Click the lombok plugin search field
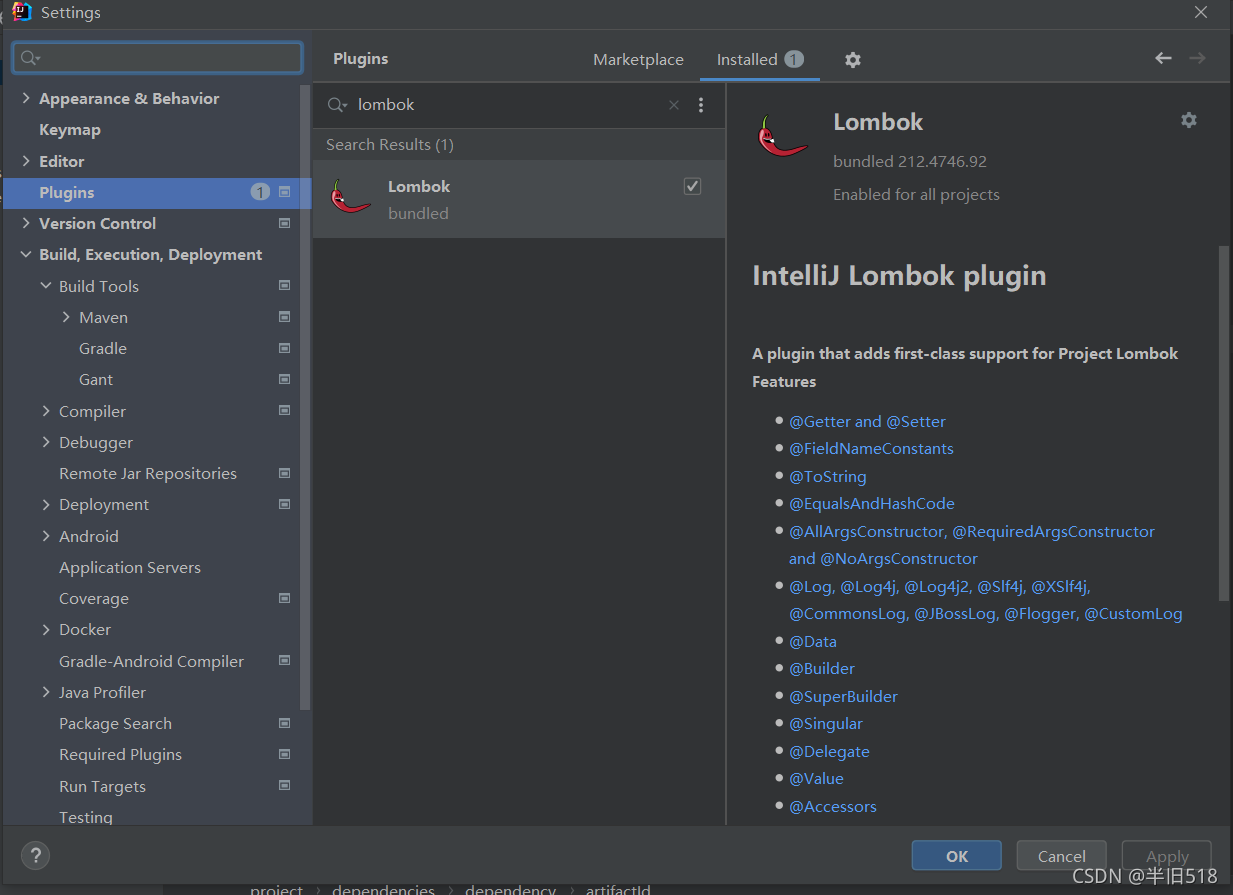This screenshot has width=1233, height=895. pos(510,105)
